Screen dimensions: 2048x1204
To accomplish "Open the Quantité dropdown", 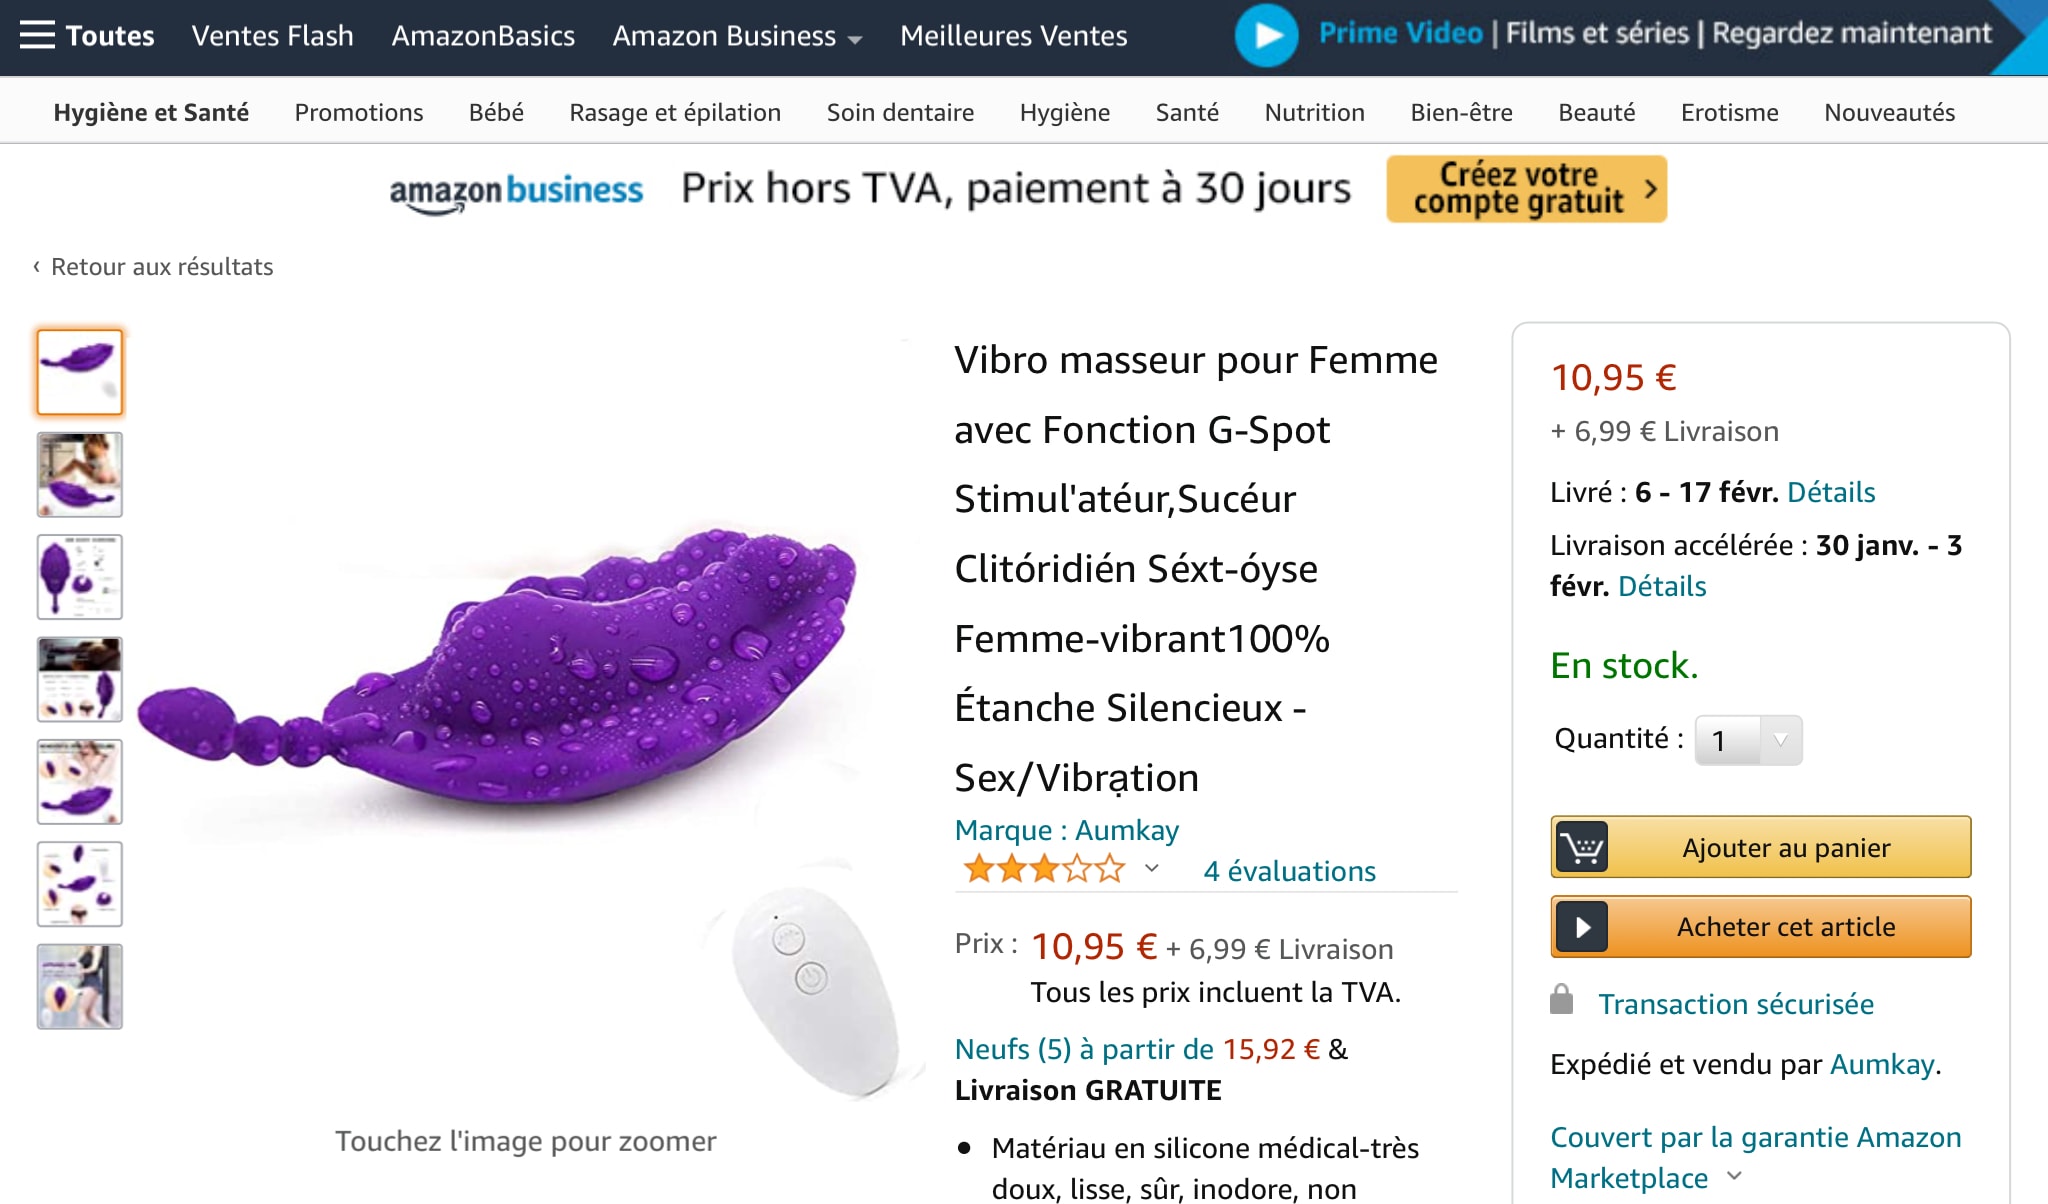I will point(1748,741).
